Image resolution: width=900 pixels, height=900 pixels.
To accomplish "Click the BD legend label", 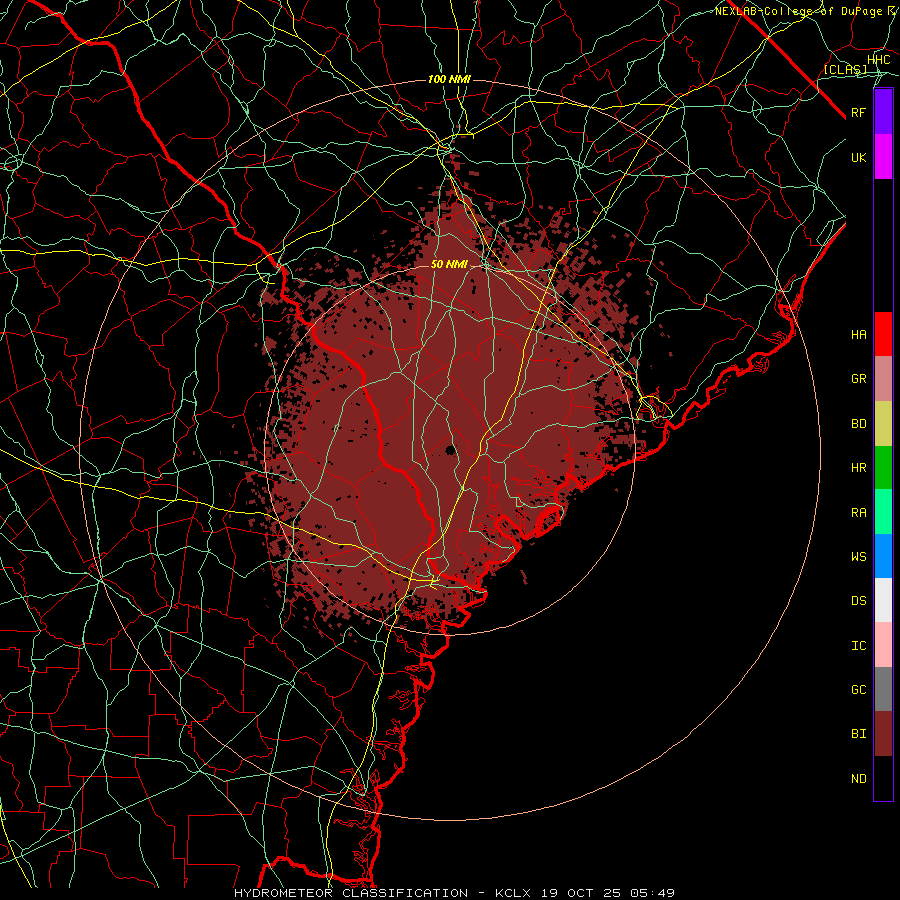I will pyautogui.click(x=859, y=424).
